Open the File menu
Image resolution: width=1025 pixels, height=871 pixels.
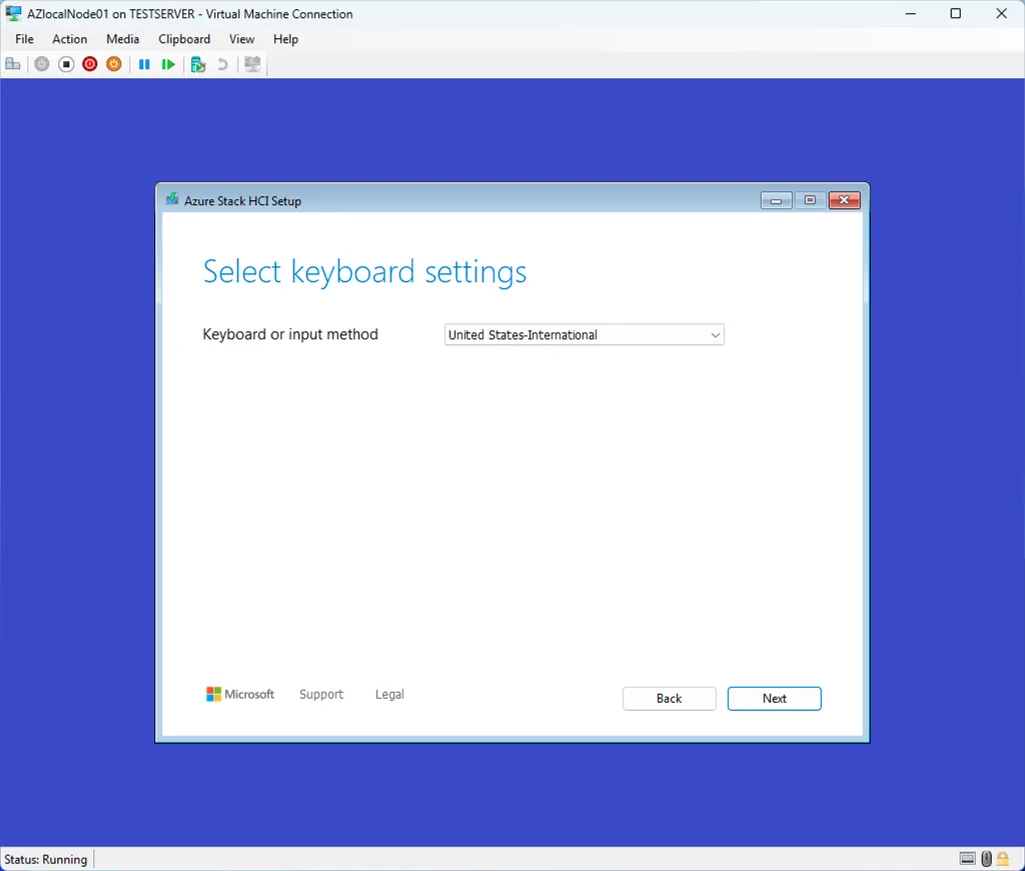point(24,39)
